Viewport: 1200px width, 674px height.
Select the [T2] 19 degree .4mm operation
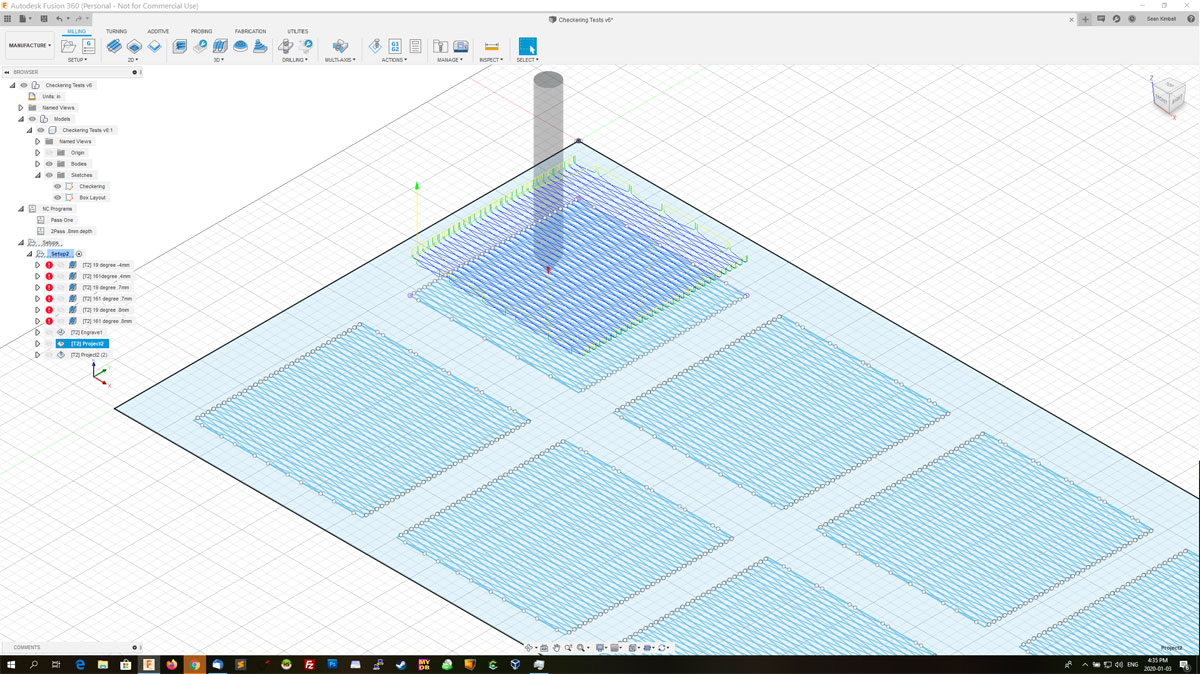[106, 265]
